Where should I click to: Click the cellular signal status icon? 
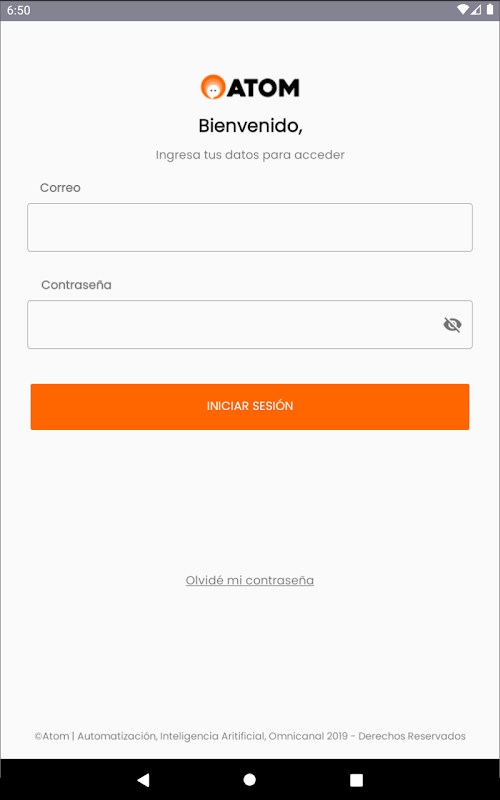click(x=476, y=10)
